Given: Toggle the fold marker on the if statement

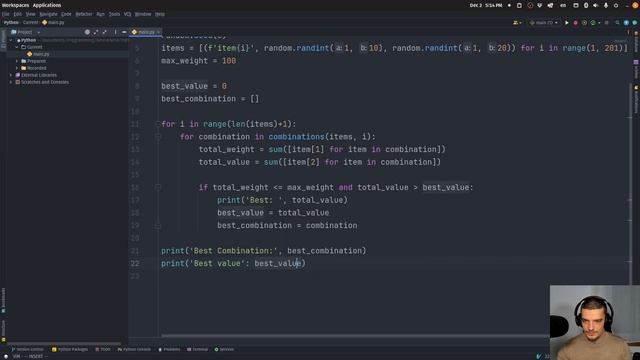Looking at the screenshot, I should pyautogui.click(x=158, y=187).
